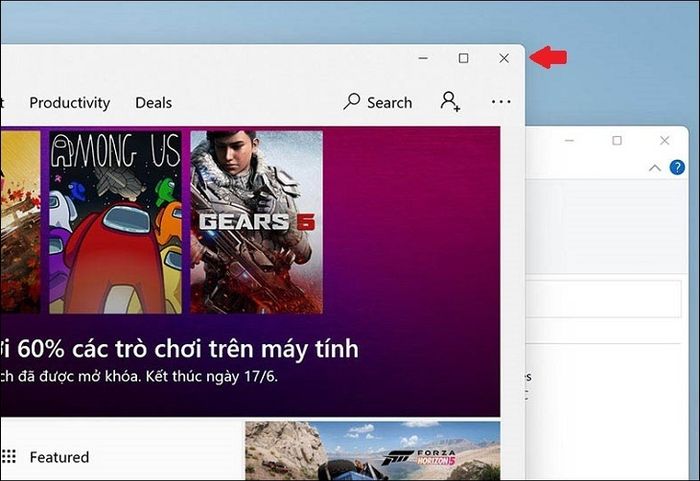Collapse the ribbon with the up chevron
This screenshot has width=700, height=481.
coord(655,168)
